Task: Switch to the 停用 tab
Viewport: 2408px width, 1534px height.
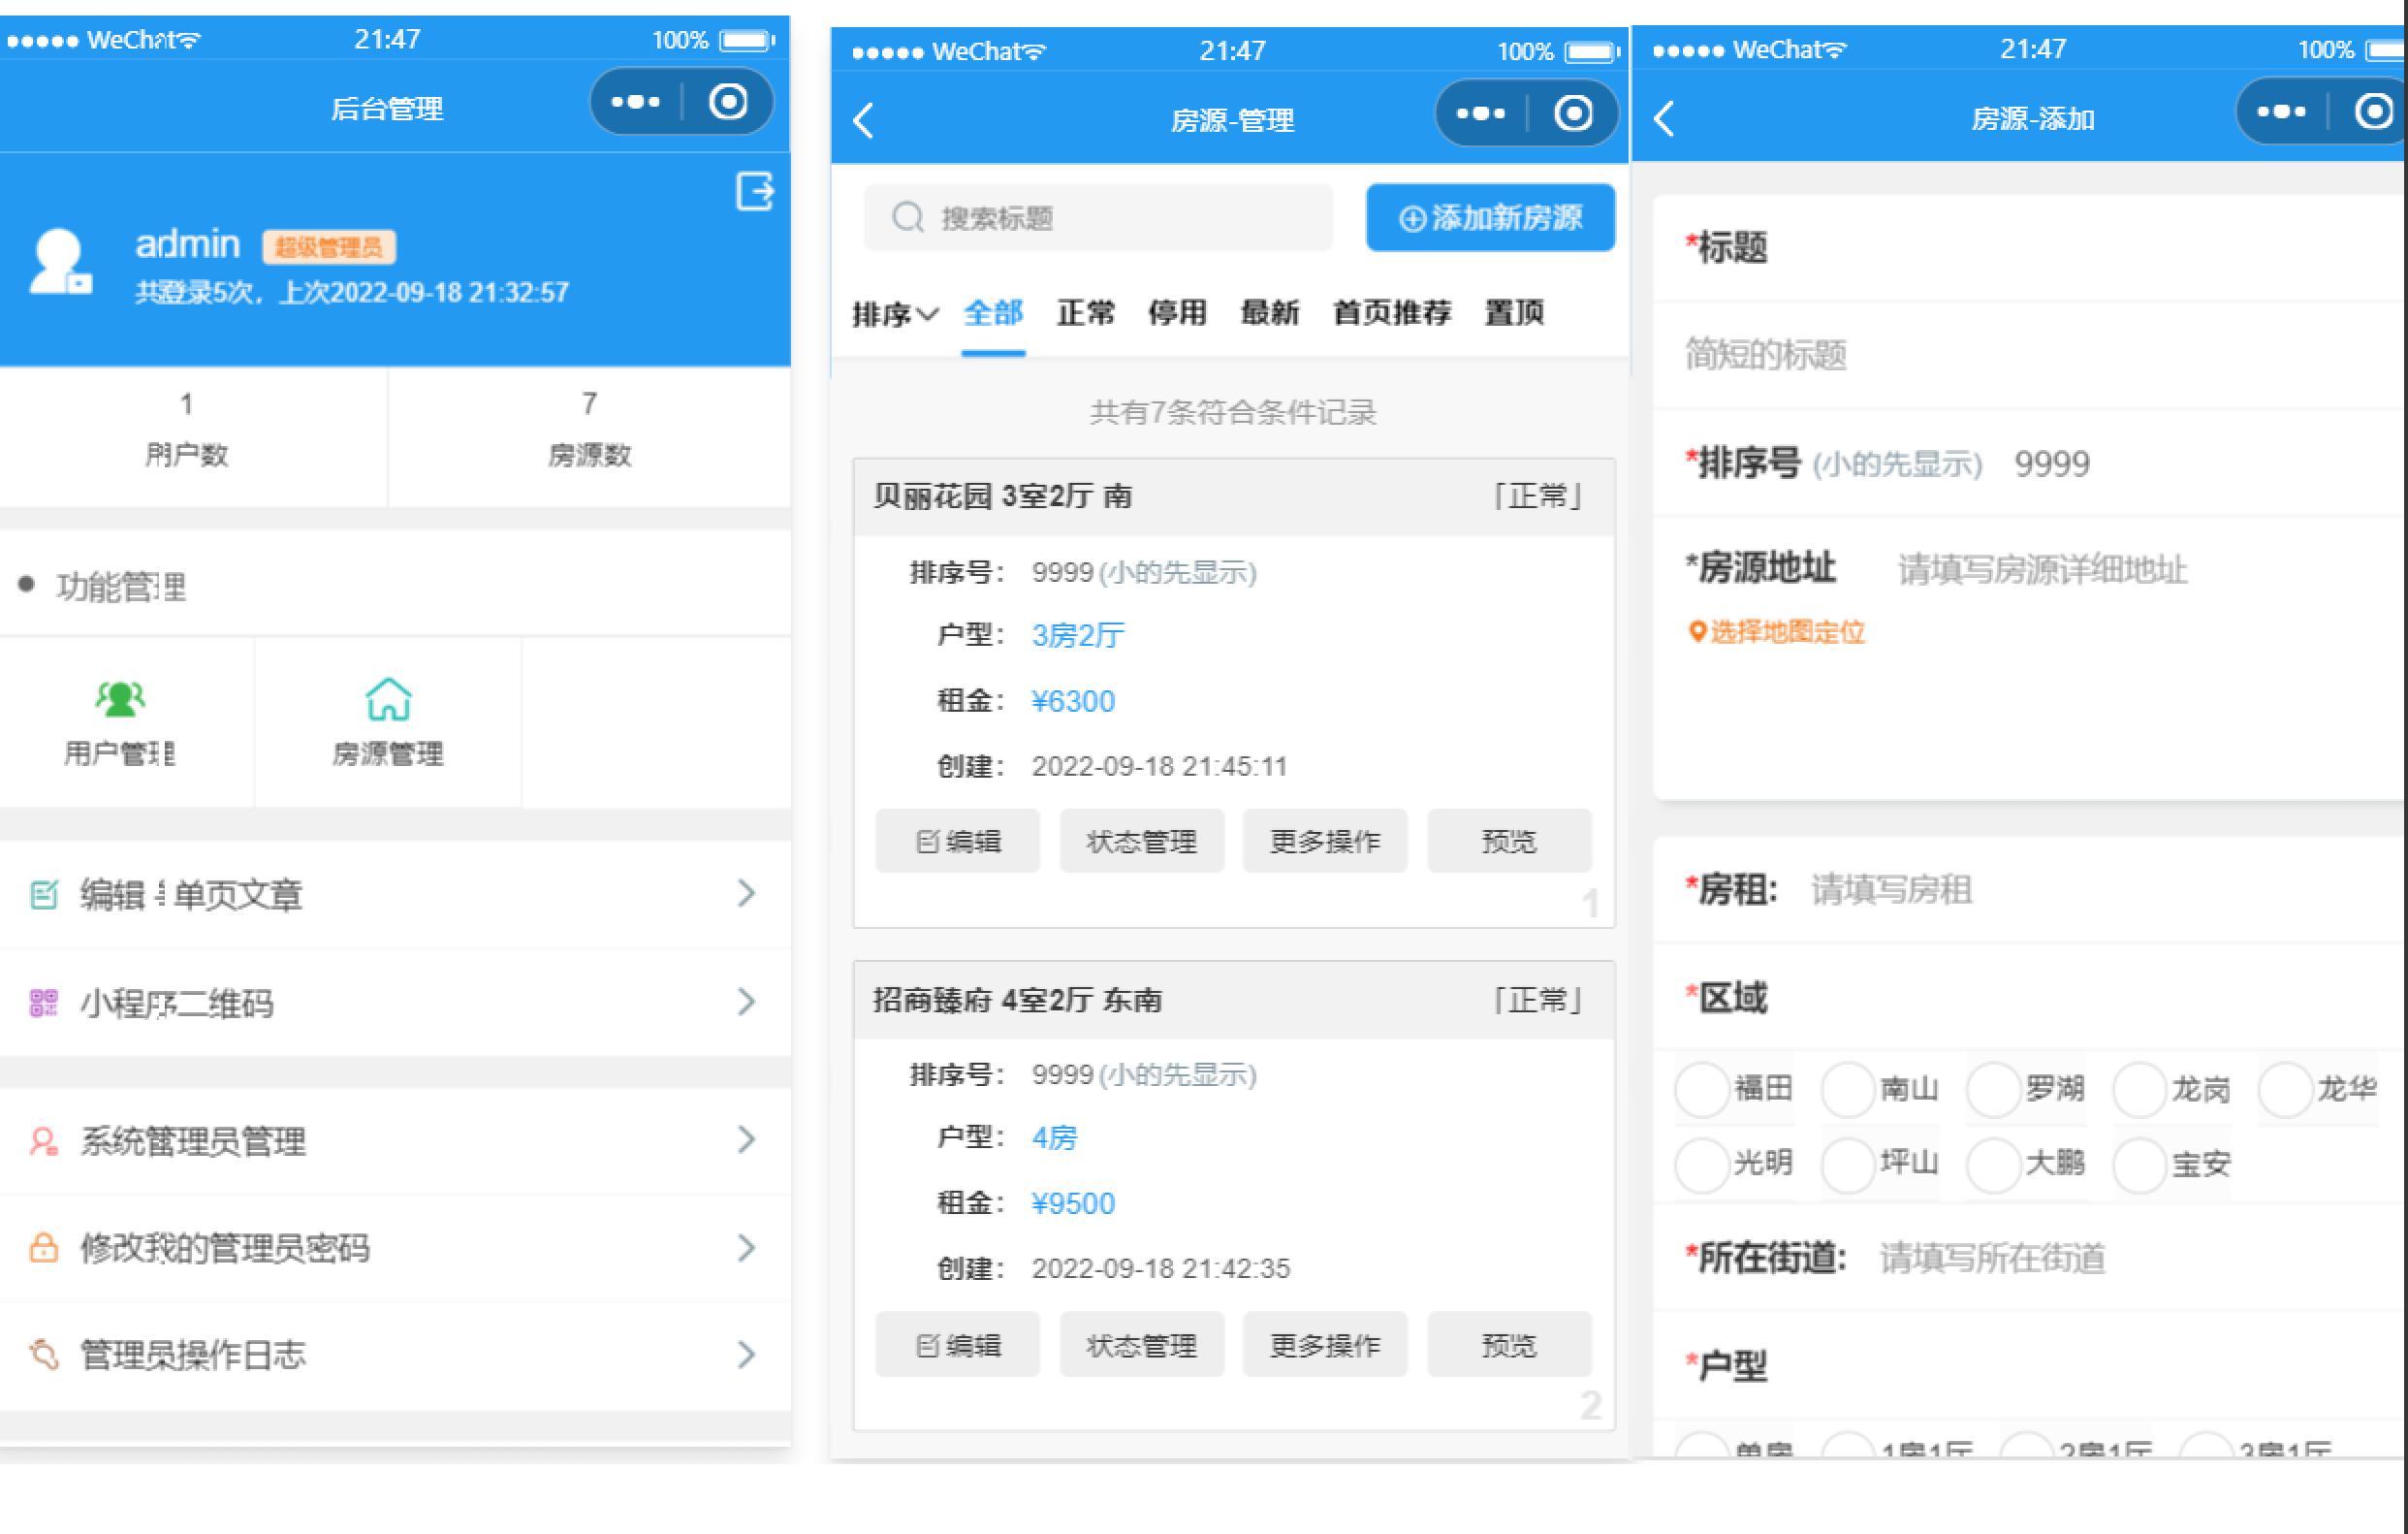Action: tap(1177, 313)
